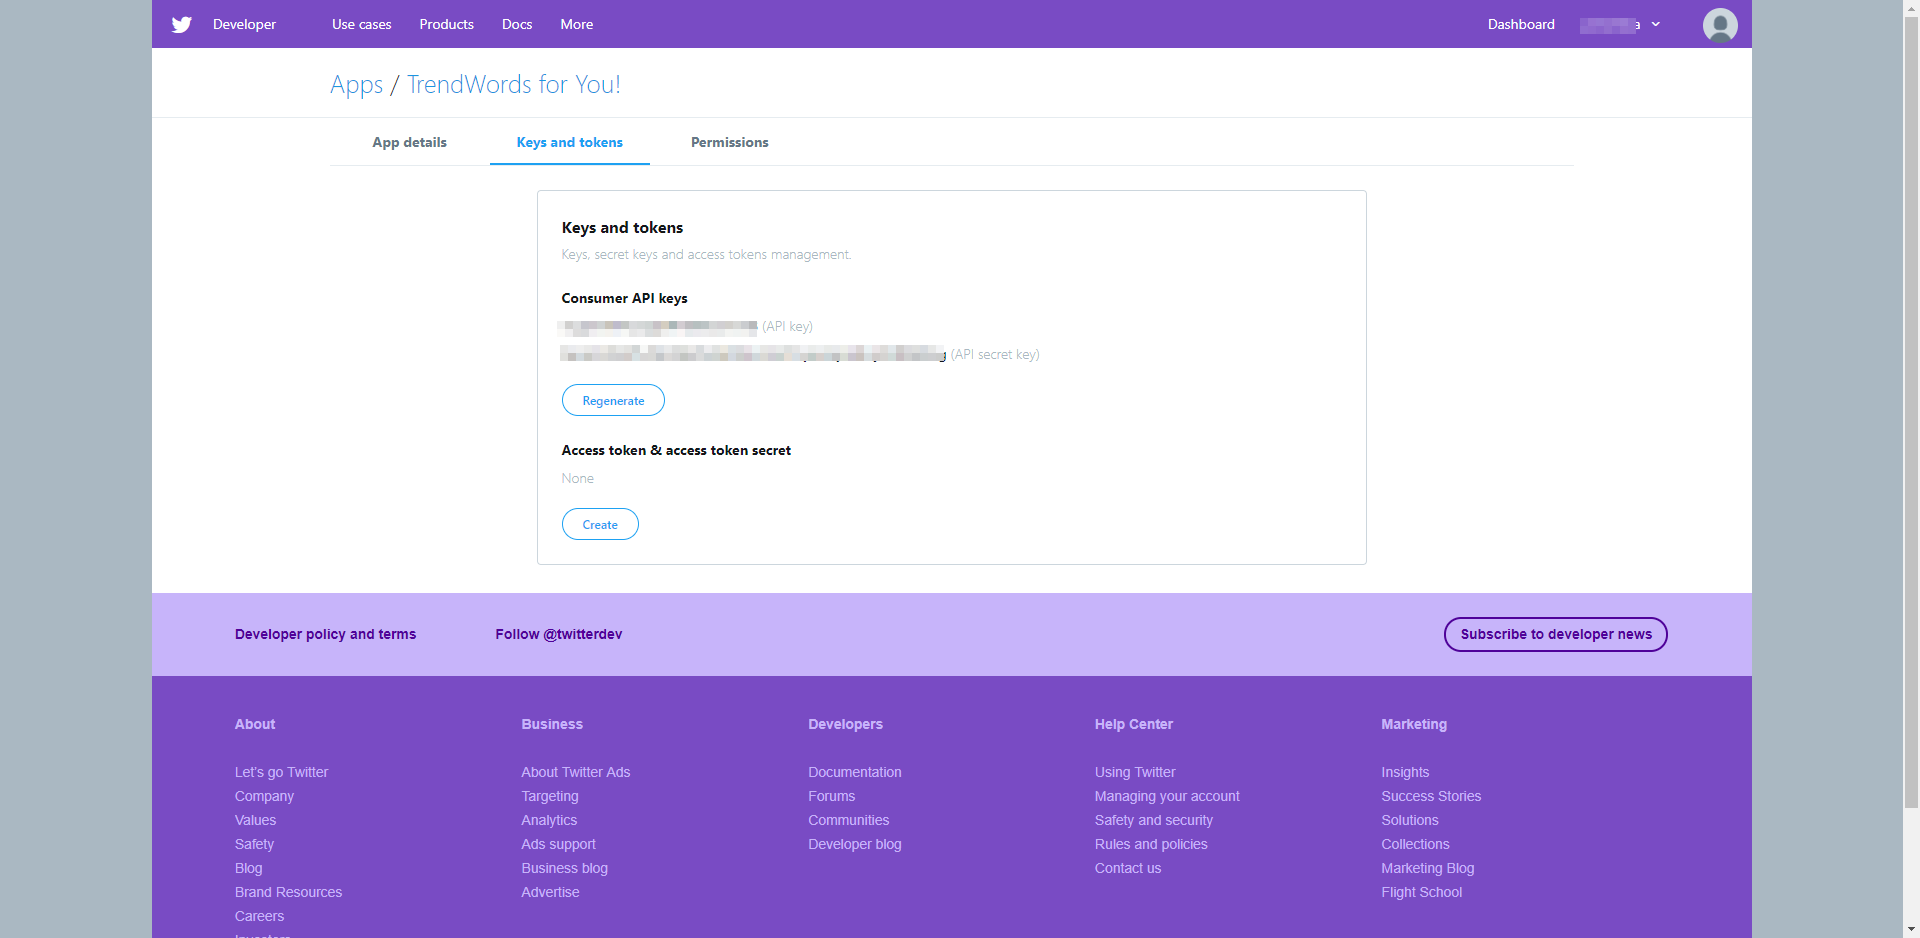This screenshot has height=938, width=1920.
Task: Regenerate the Consumer API keys
Action: 613,400
